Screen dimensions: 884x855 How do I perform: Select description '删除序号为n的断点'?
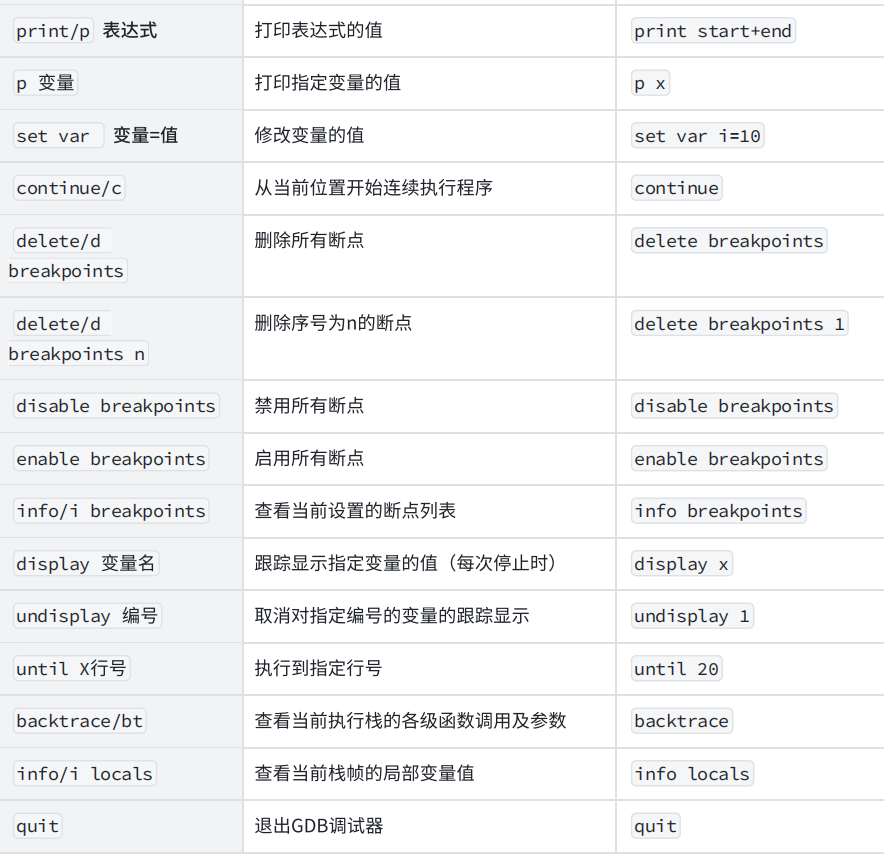click(x=333, y=324)
